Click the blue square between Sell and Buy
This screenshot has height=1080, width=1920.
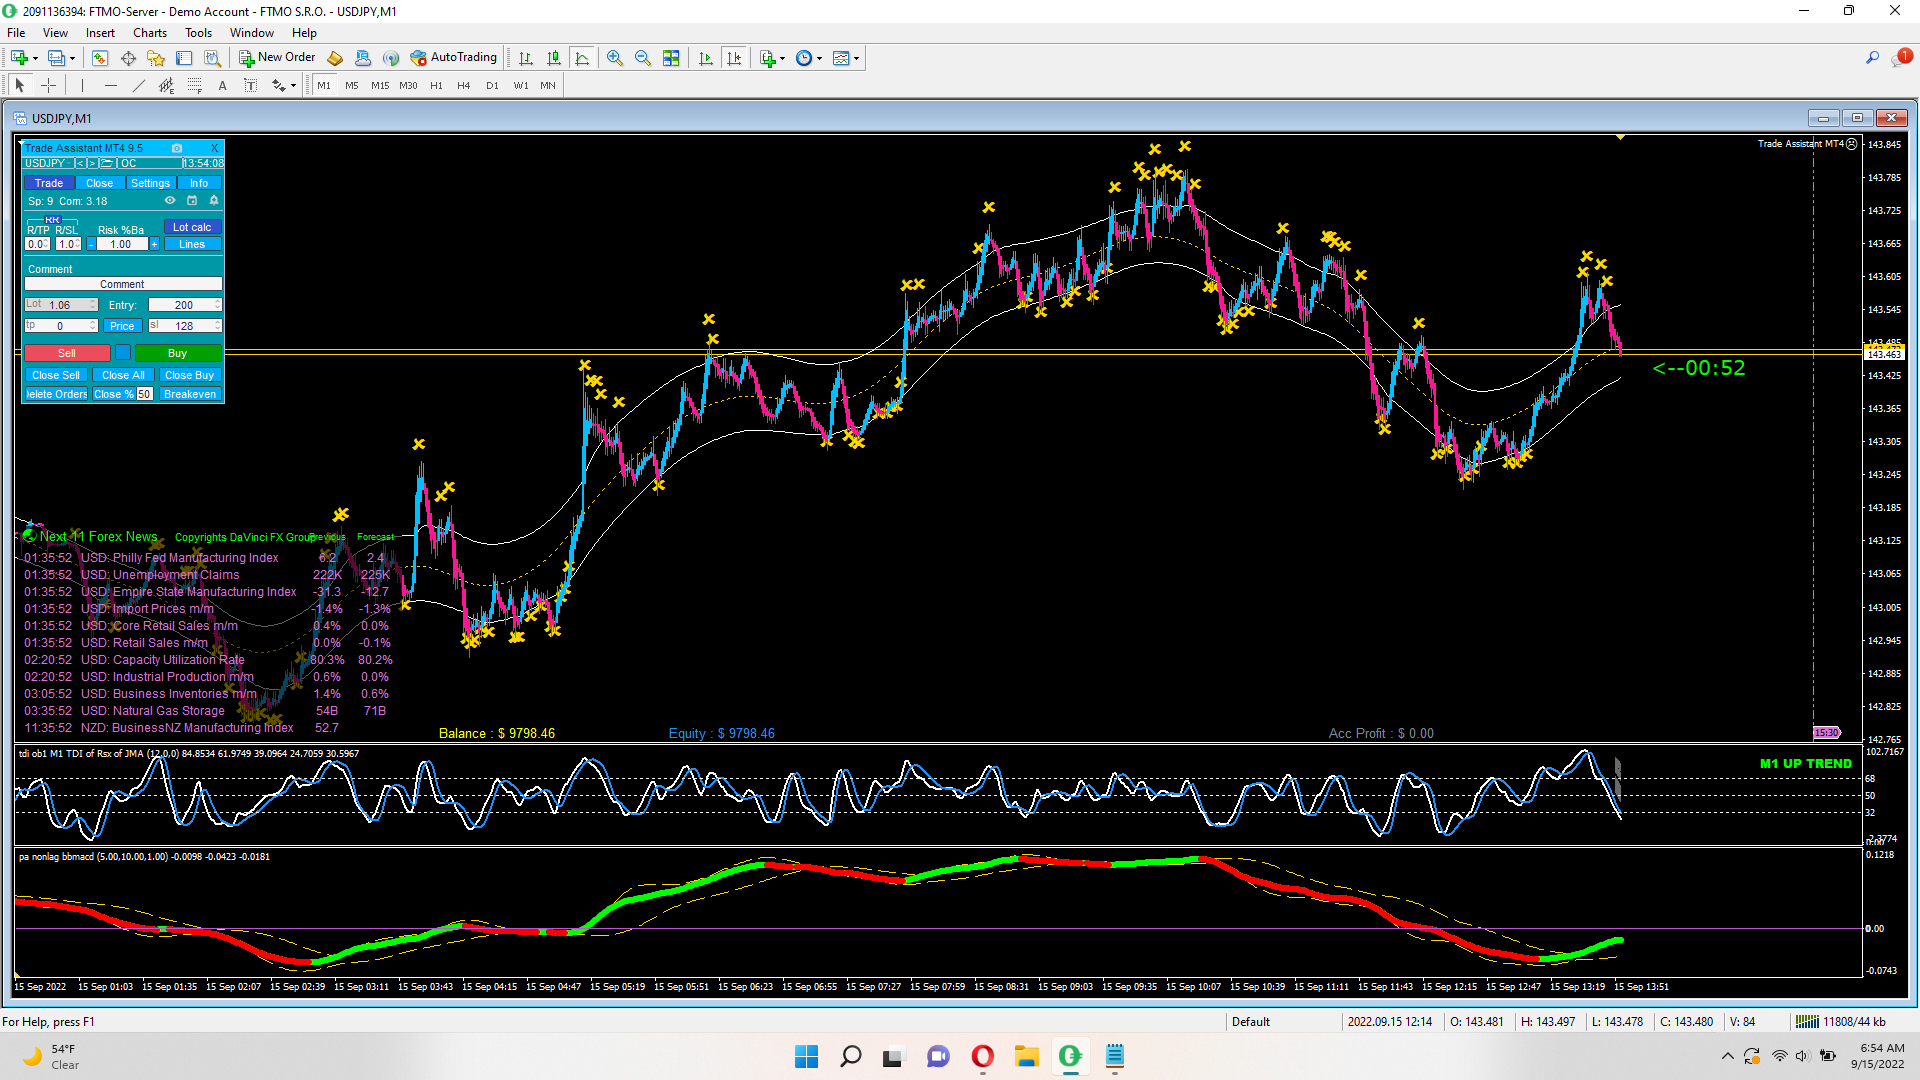tap(123, 353)
